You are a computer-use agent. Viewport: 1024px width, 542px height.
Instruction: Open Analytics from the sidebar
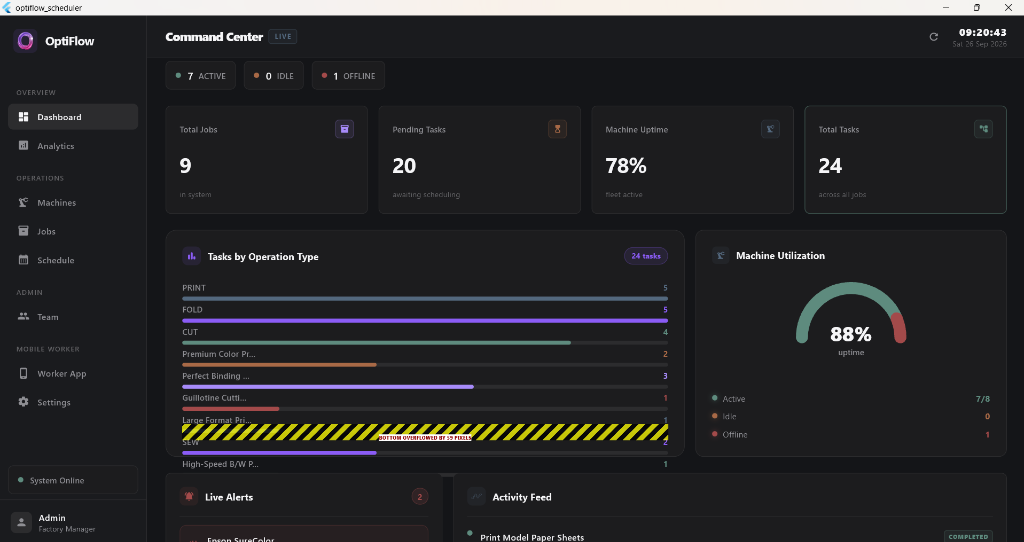click(x=73, y=146)
